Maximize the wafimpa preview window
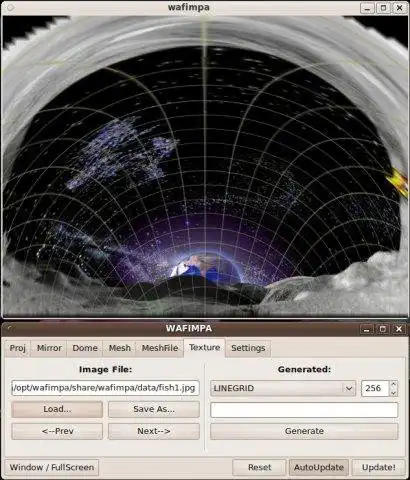 (383, 8)
